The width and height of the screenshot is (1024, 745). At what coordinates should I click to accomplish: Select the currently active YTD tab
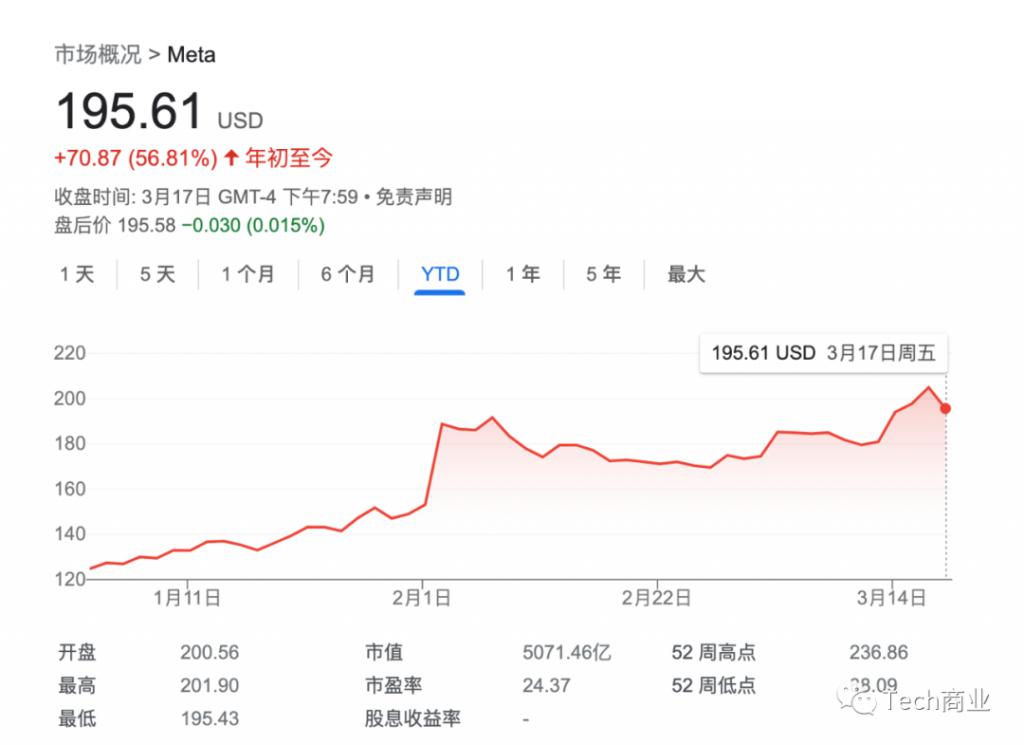pos(439,273)
